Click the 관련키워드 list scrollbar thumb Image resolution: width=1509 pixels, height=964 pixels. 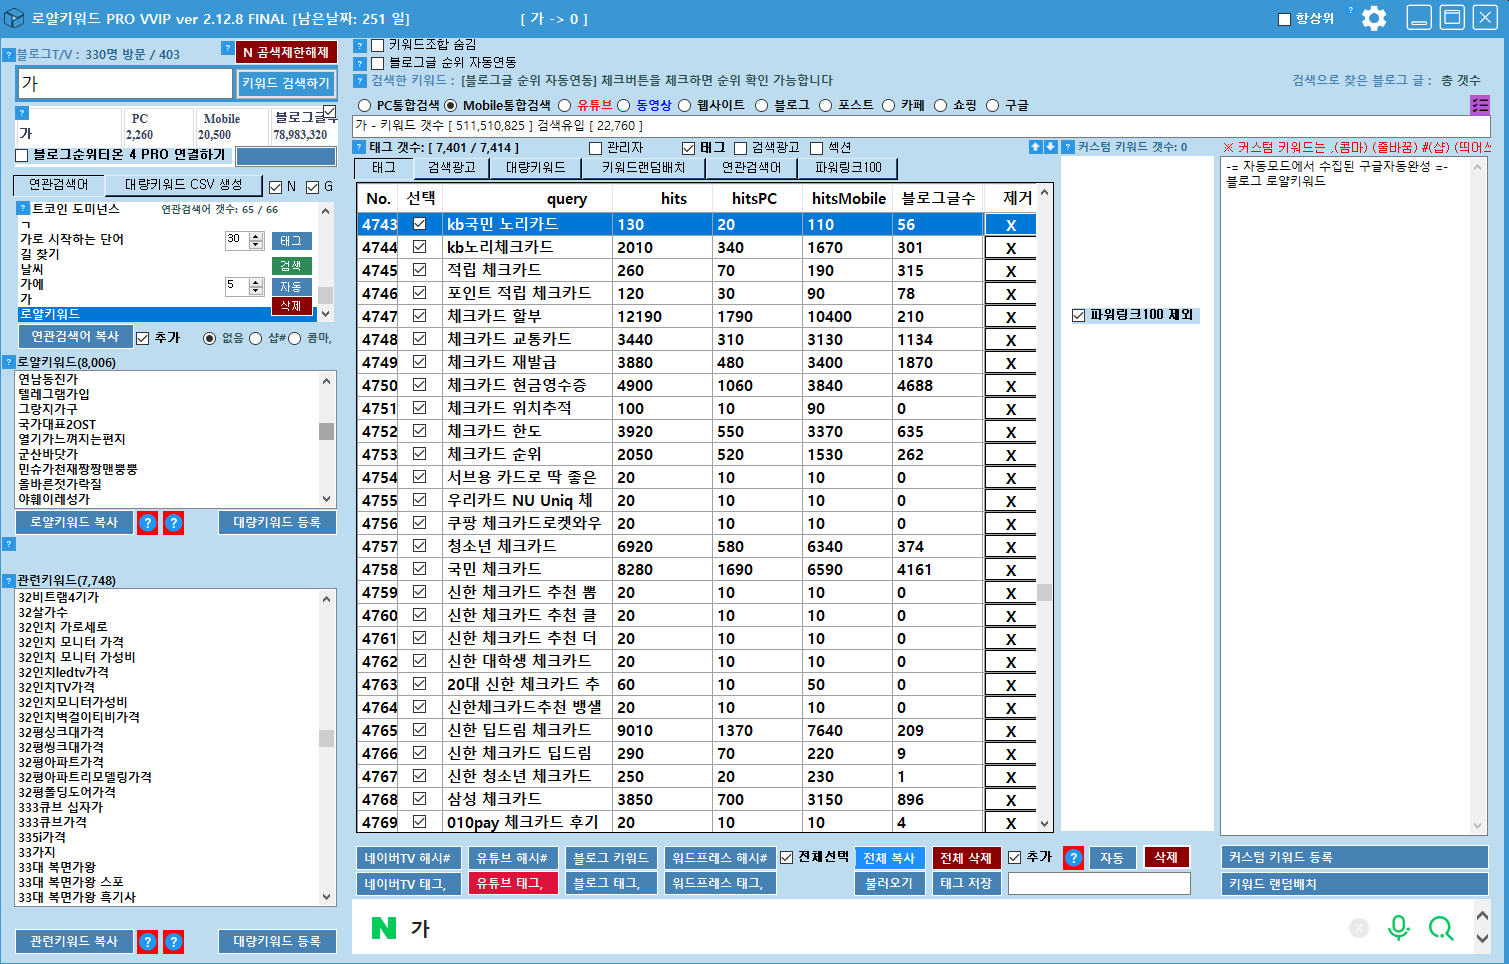326,738
